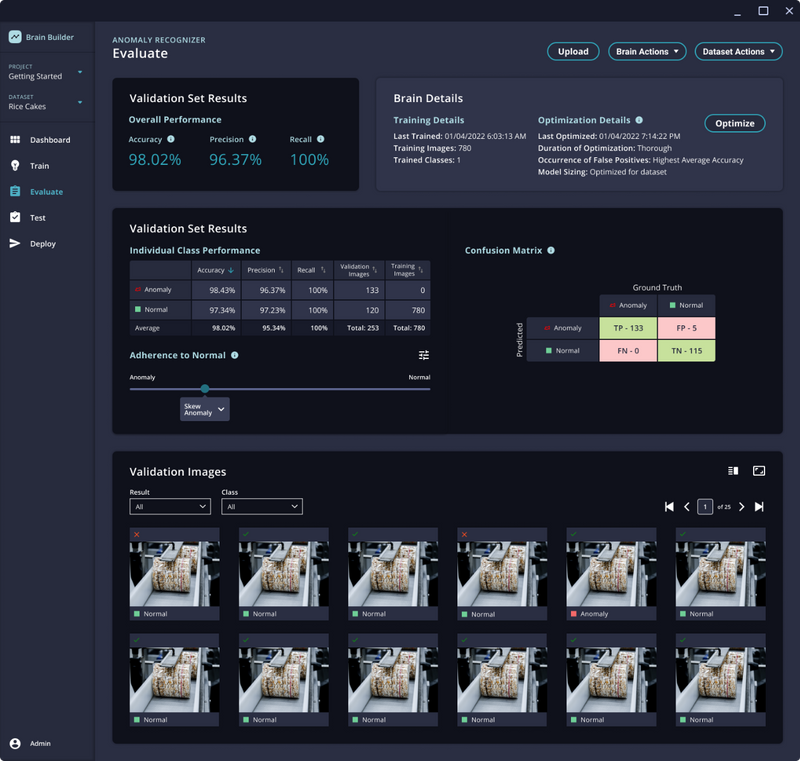This screenshot has height=761, width=800.
Task: Click the Upload button
Action: point(573,51)
